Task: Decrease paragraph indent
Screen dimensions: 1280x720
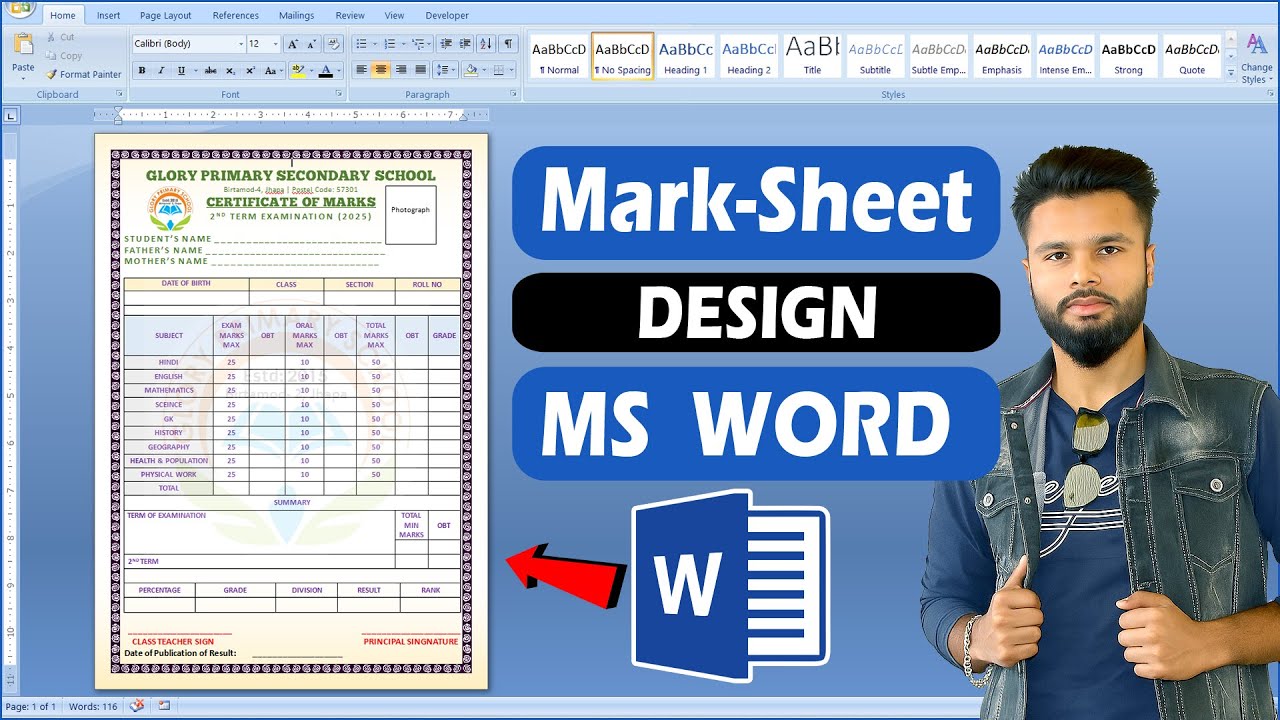Action: click(x=446, y=44)
